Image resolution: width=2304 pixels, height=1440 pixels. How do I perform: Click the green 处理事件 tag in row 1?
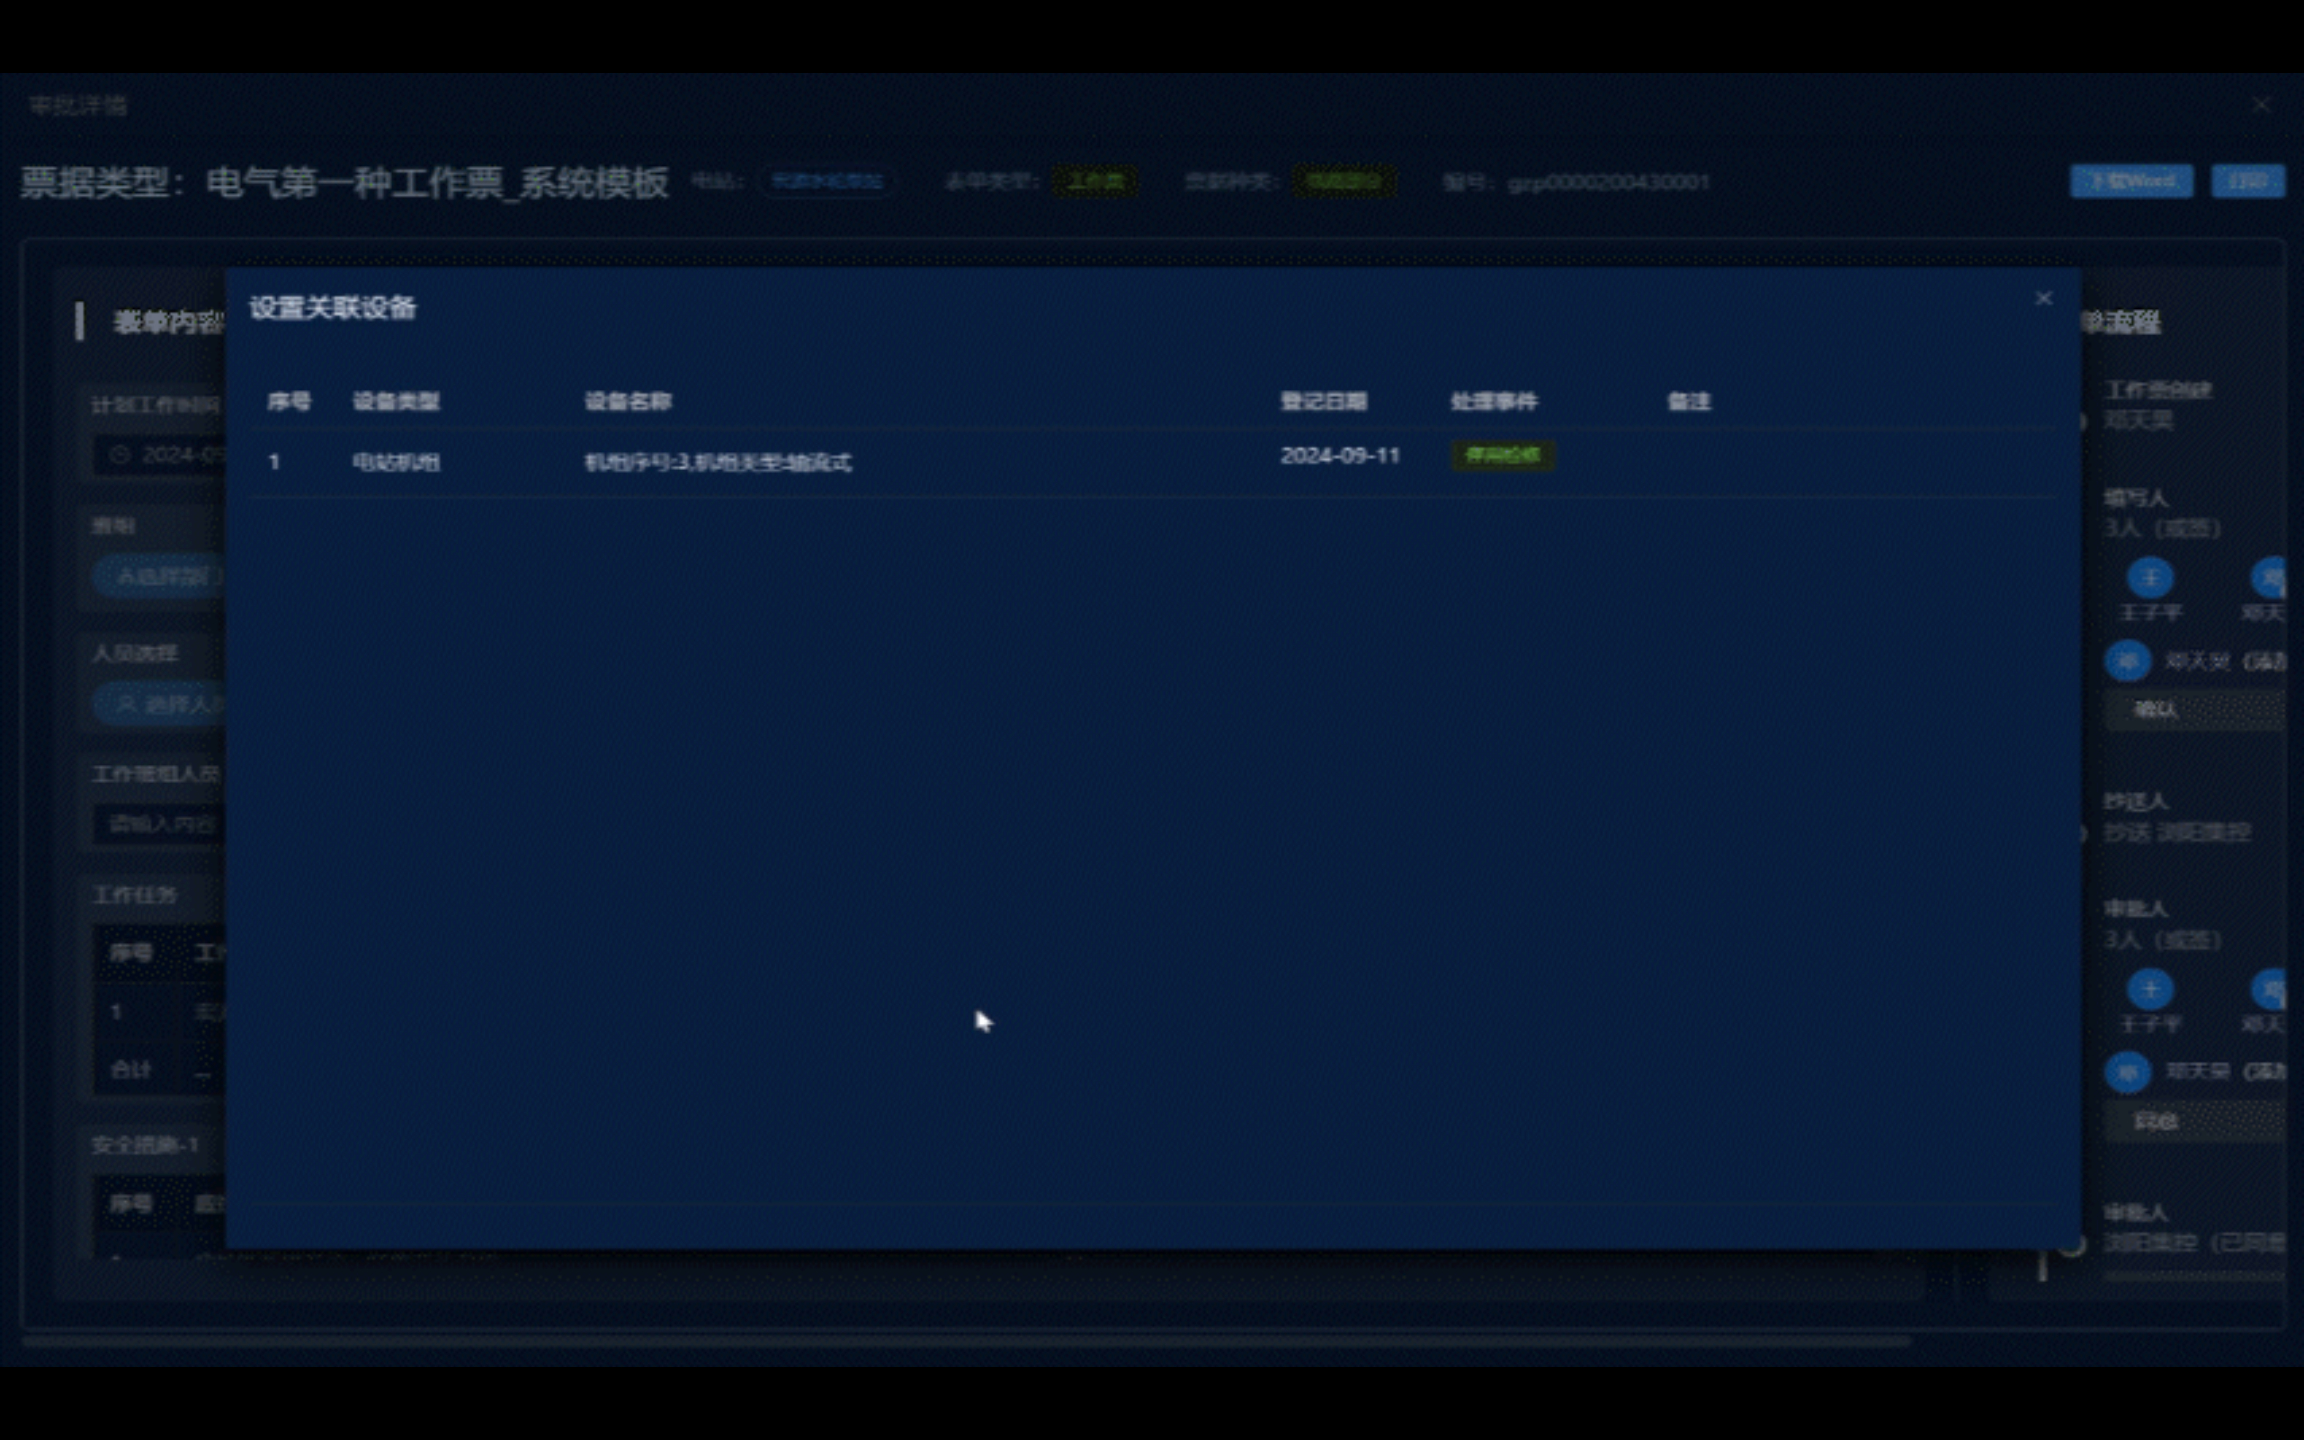pos(1502,456)
